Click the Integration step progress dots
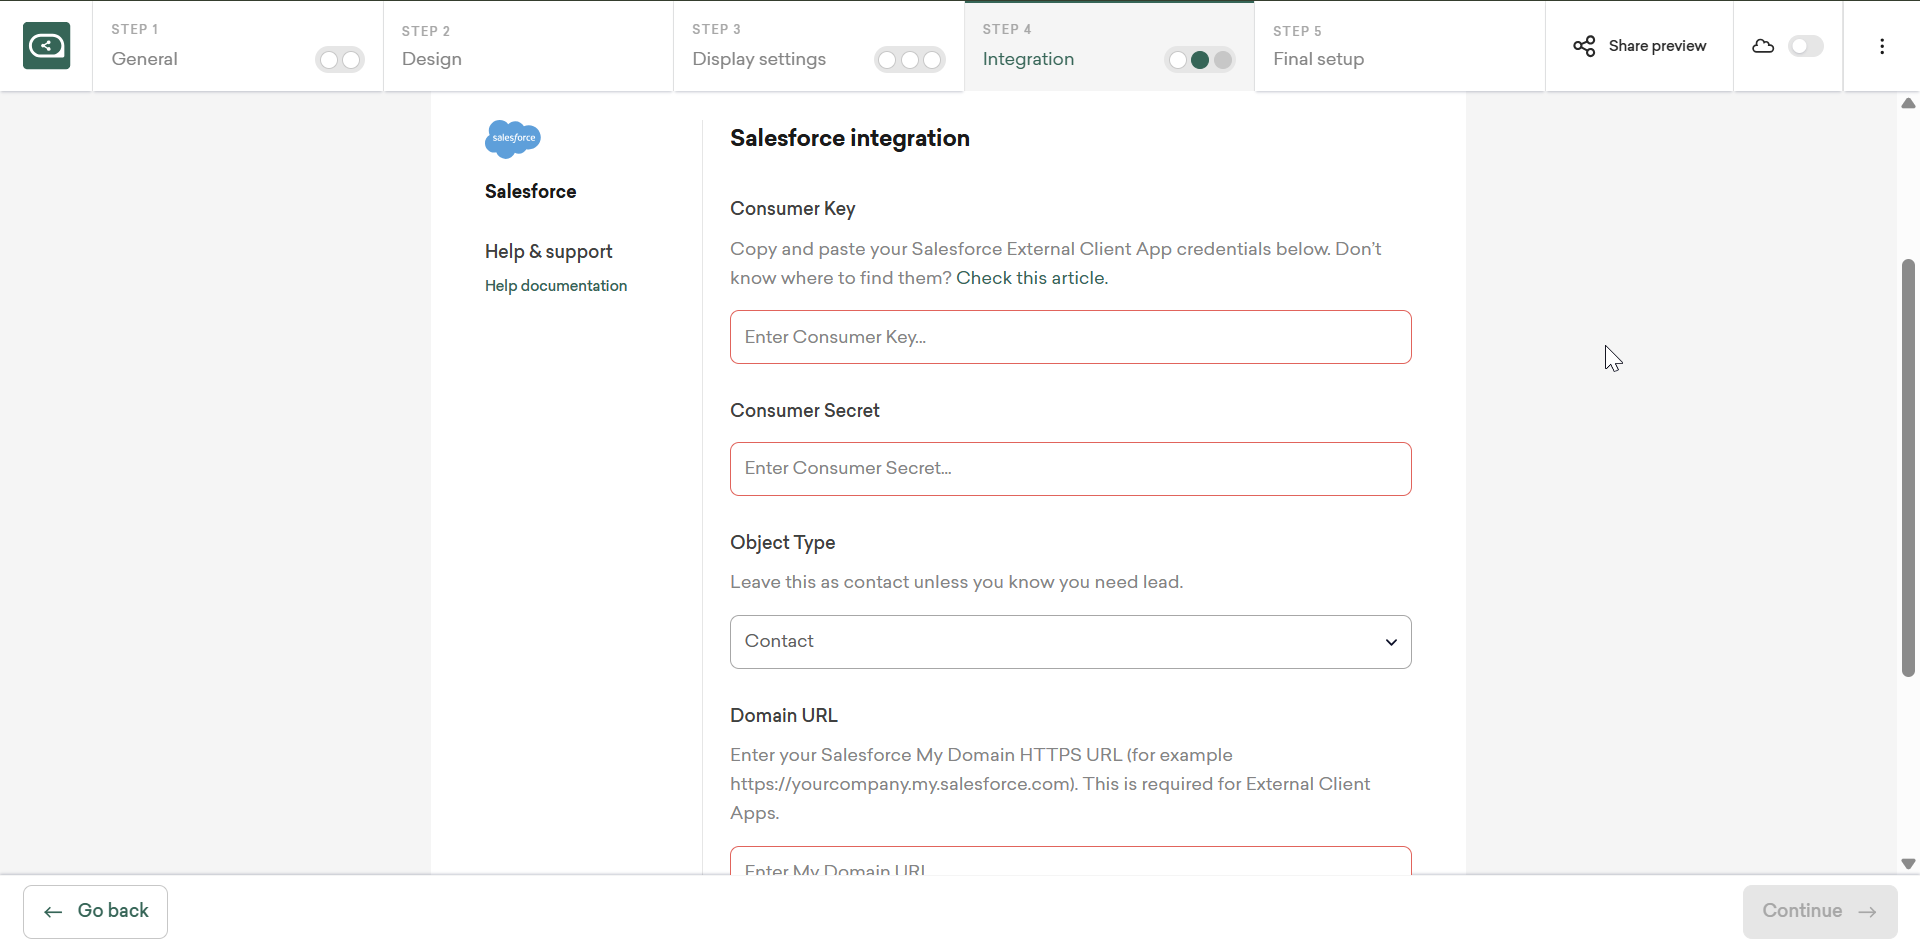Image resolution: width=1920 pixels, height=947 pixels. tap(1200, 60)
